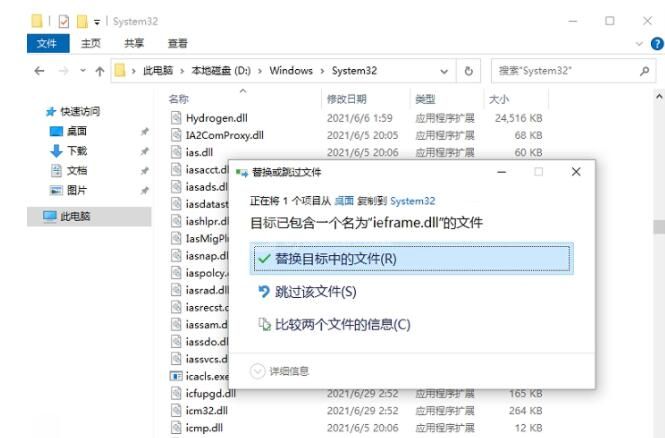Open the Explorer help icon
665x438 pixels.
(x=657, y=44)
